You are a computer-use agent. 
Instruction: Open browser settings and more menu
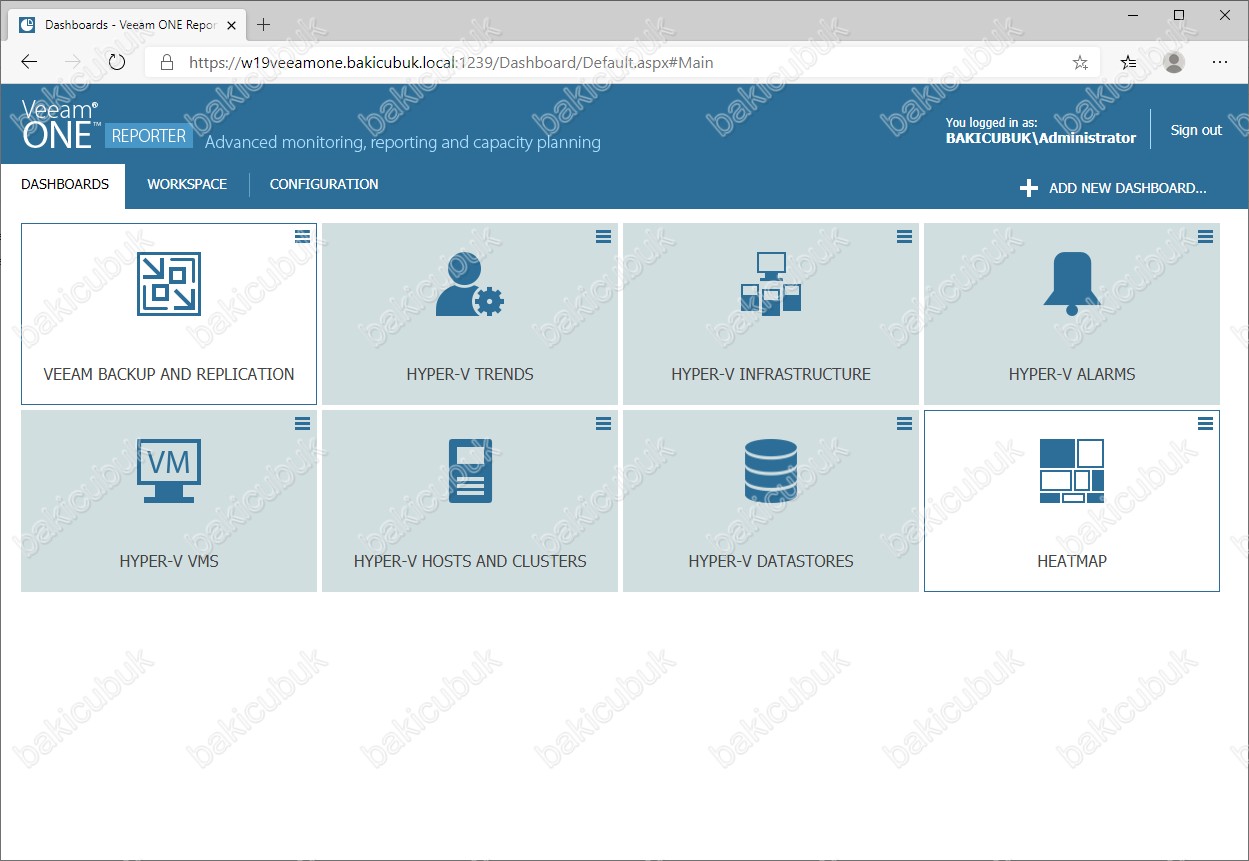(x=1220, y=62)
